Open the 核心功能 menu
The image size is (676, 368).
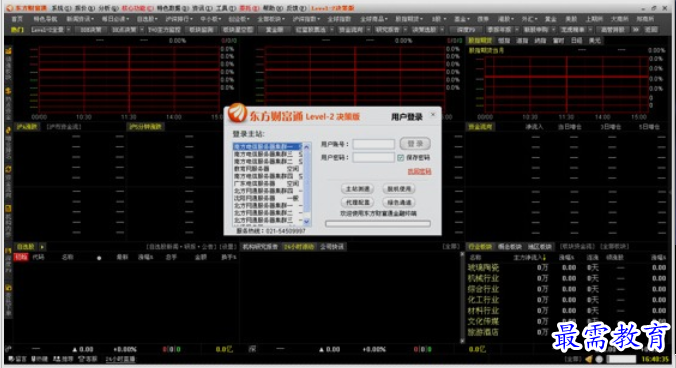coord(138,8)
